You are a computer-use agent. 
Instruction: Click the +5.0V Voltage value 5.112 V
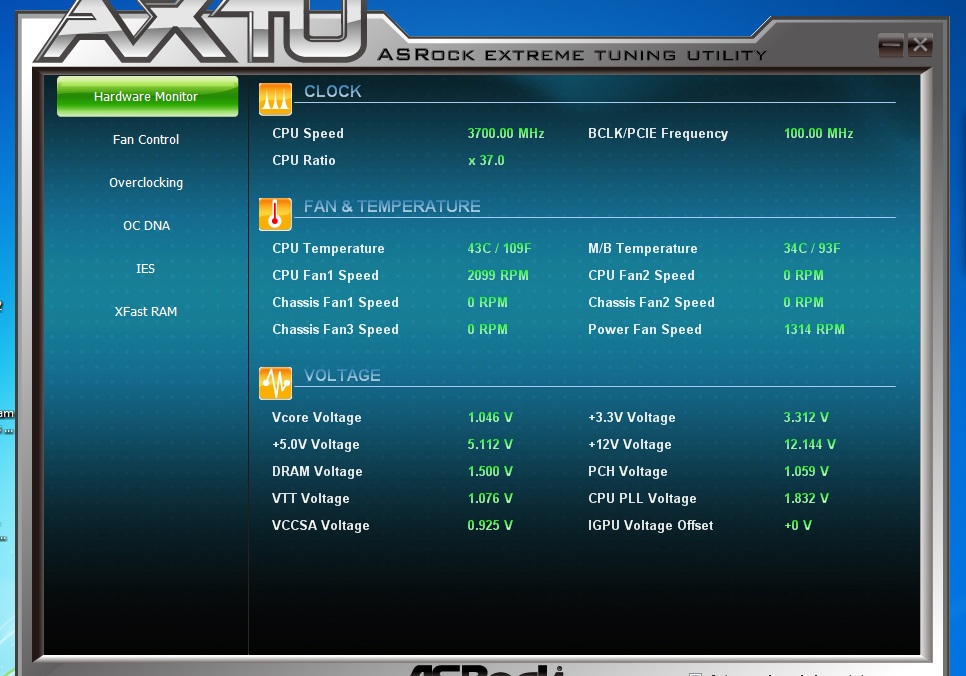pyautogui.click(x=490, y=445)
